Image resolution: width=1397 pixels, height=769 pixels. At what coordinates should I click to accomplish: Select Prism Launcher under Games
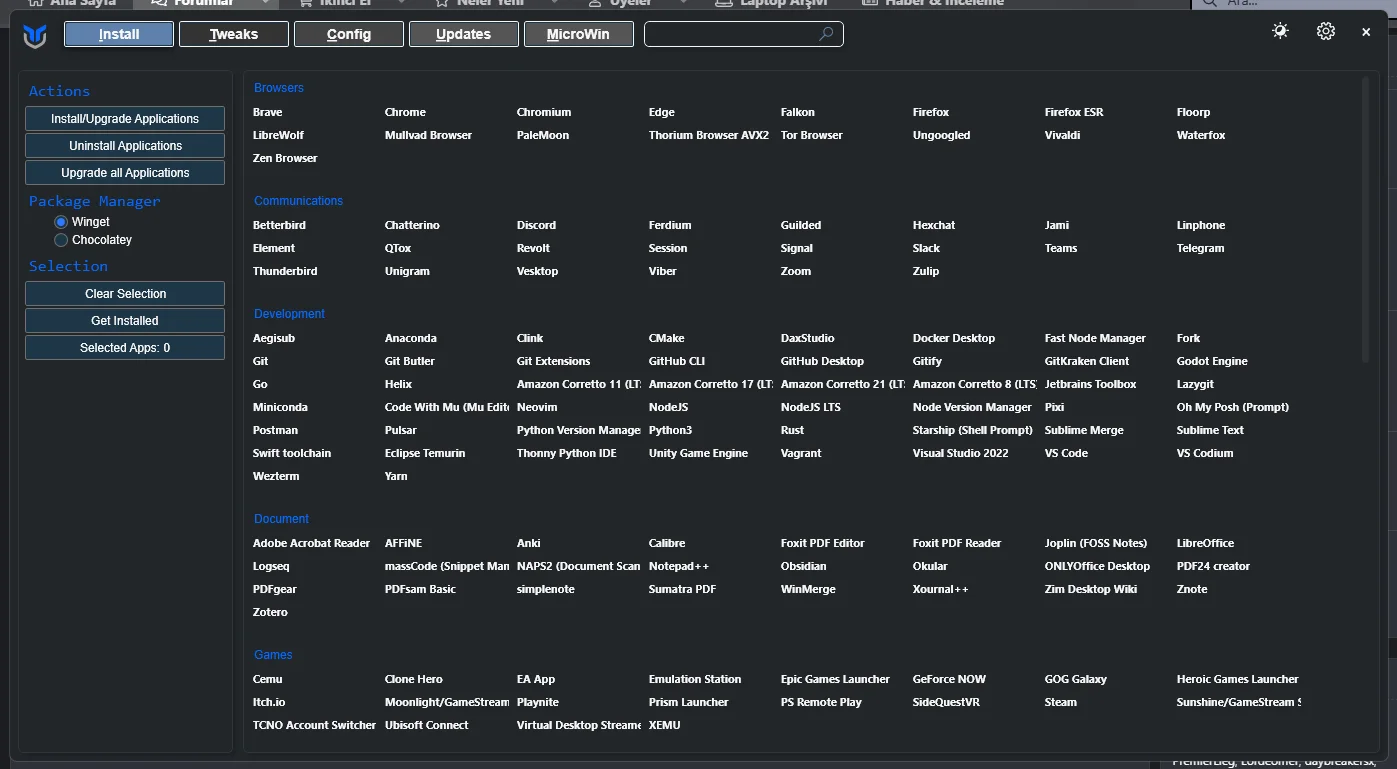click(x=689, y=702)
